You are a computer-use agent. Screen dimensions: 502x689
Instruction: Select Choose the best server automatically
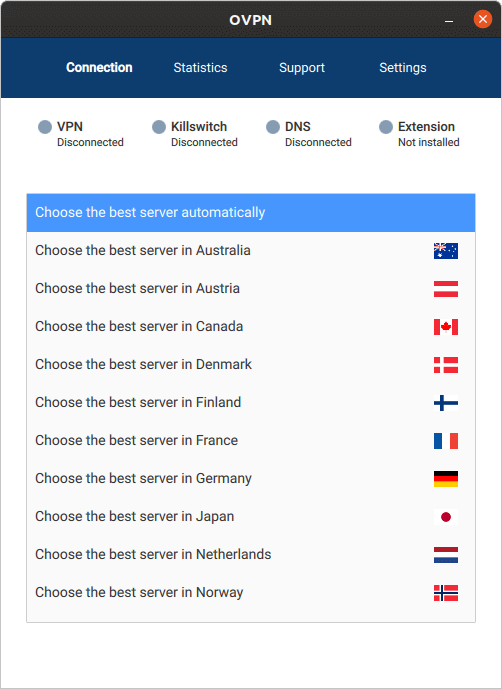coord(251,213)
